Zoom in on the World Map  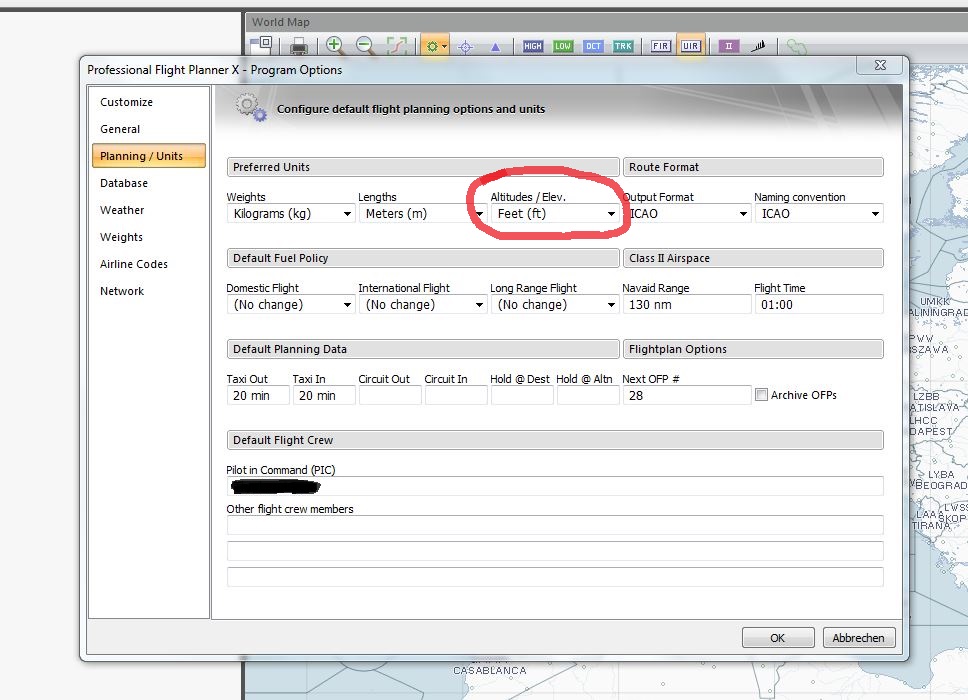(x=335, y=45)
